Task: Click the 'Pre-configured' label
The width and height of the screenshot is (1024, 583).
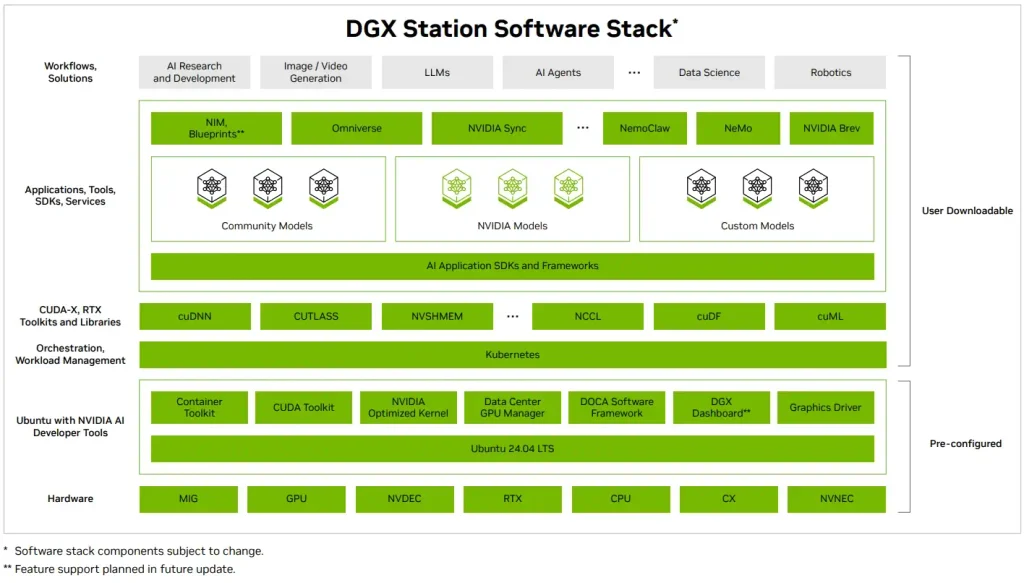Action: (x=966, y=444)
